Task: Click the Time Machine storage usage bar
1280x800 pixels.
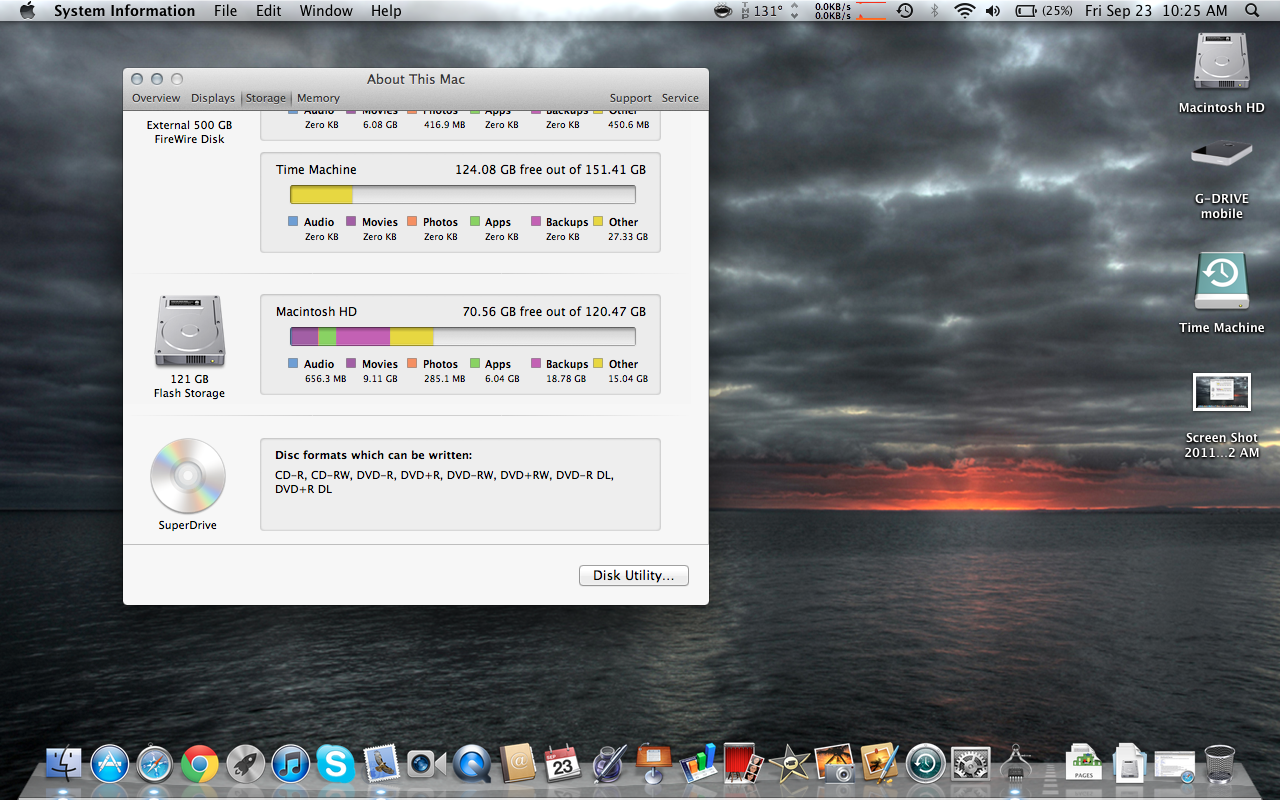Action: point(463,195)
